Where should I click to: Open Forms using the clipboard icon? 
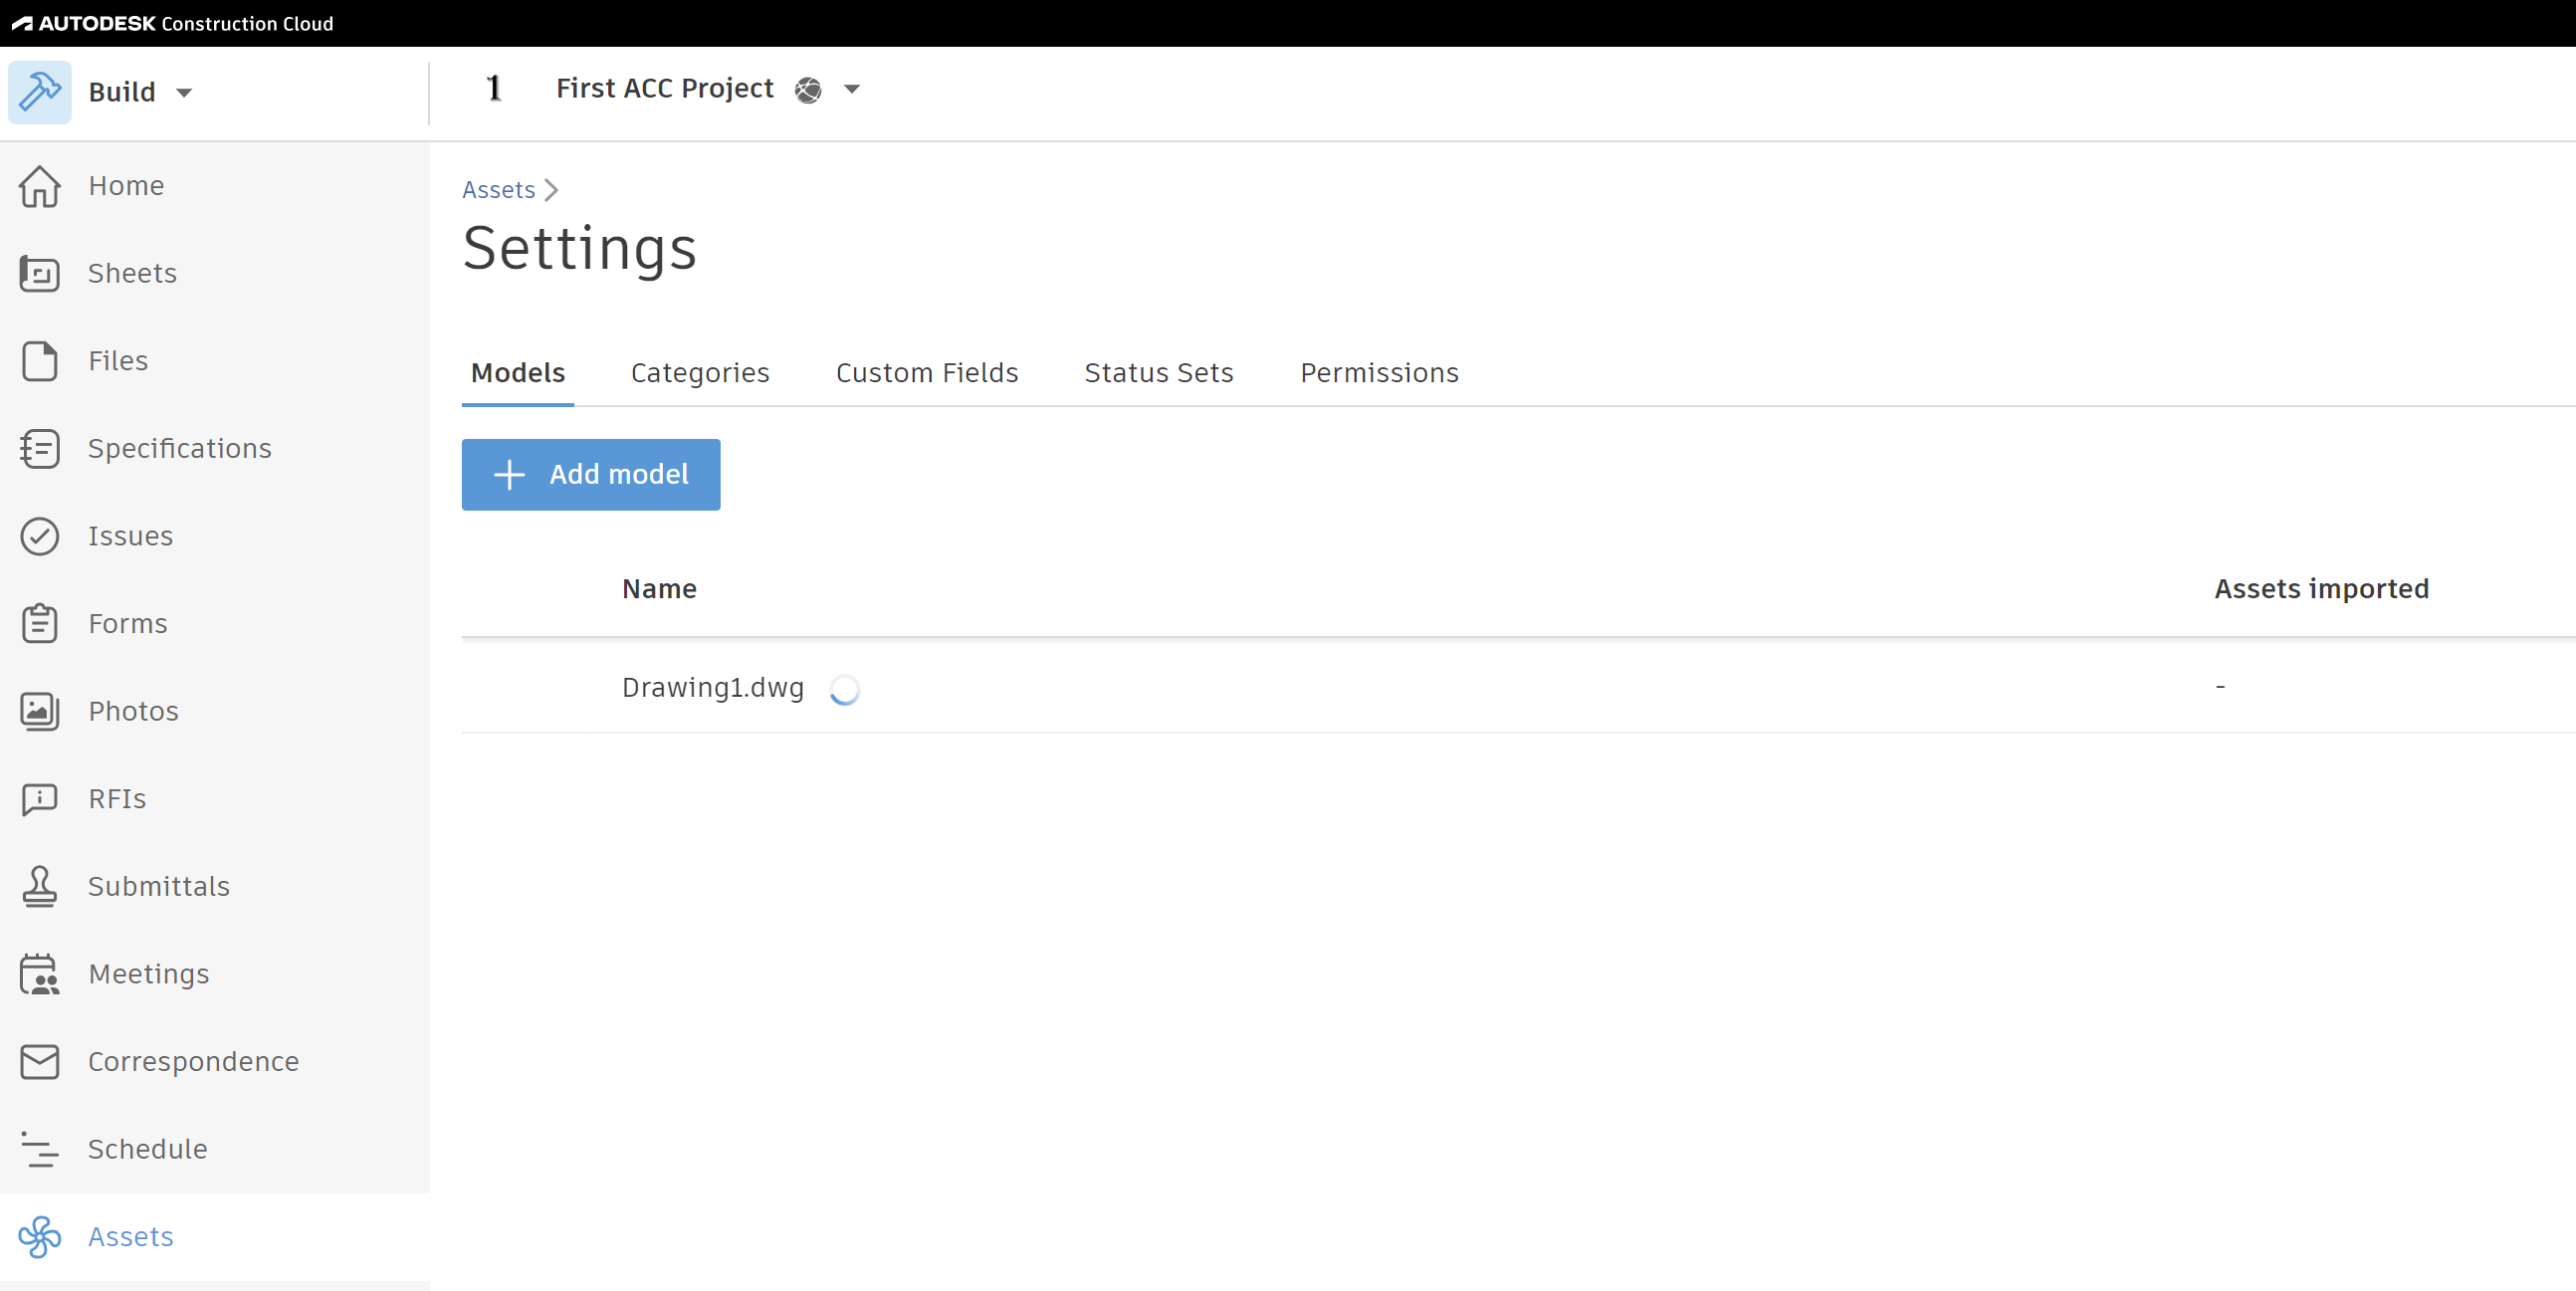[x=40, y=623]
